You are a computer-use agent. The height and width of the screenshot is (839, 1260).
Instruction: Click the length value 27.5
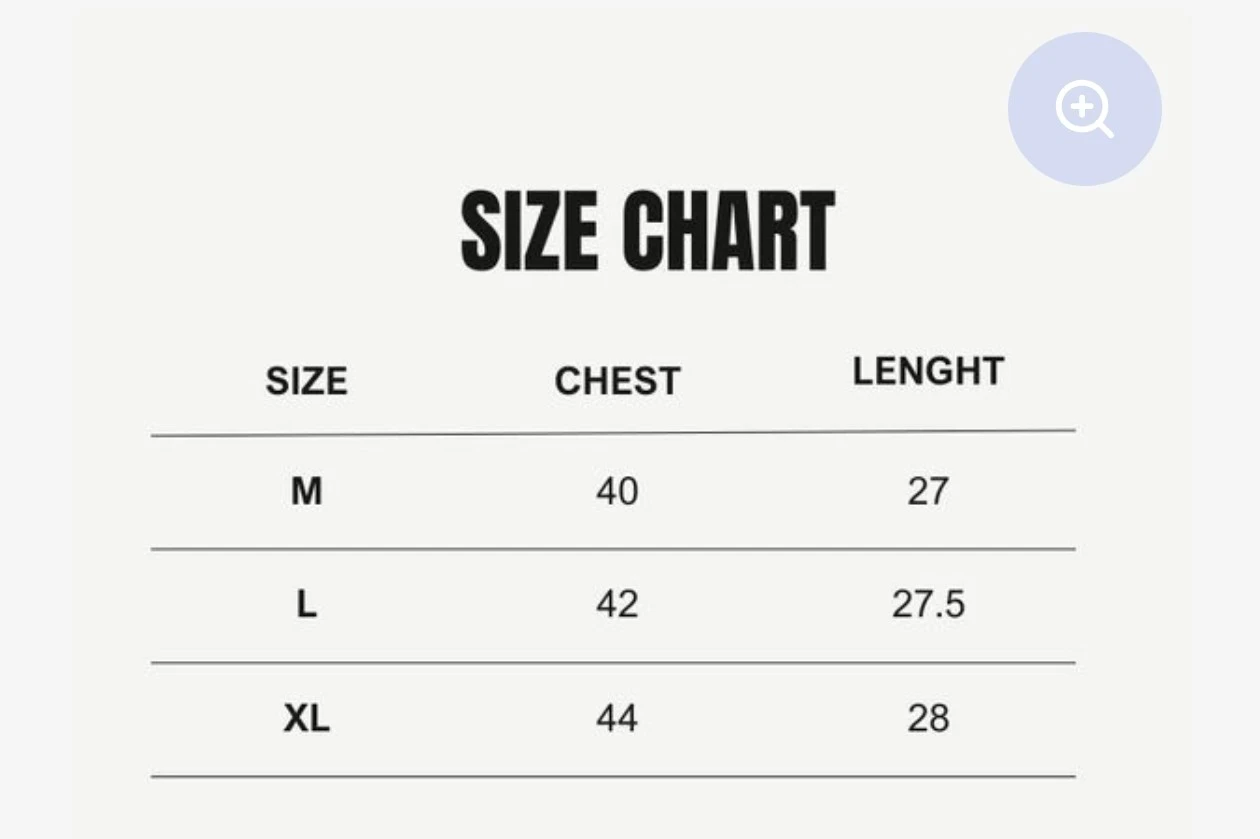pos(928,605)
